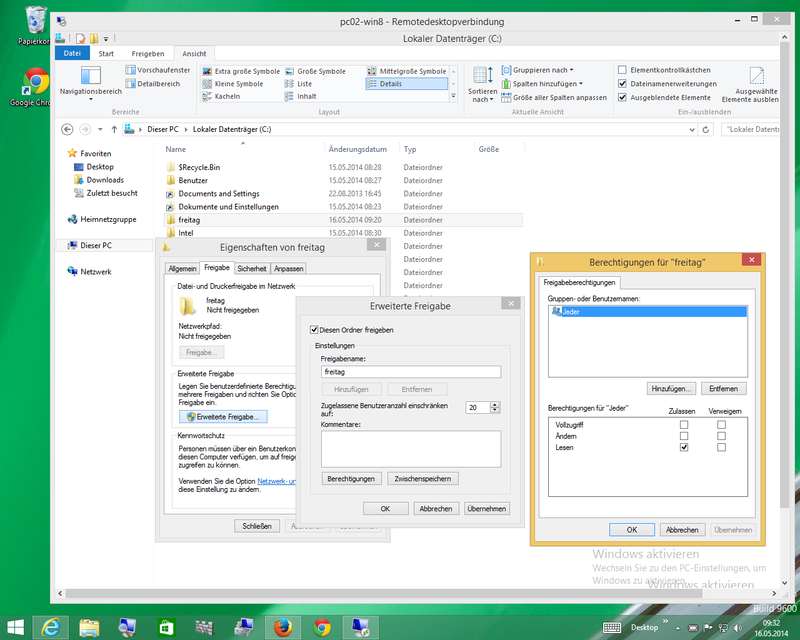
Task: Open Firefox from the taskbar
Action: tap(284, 627)
